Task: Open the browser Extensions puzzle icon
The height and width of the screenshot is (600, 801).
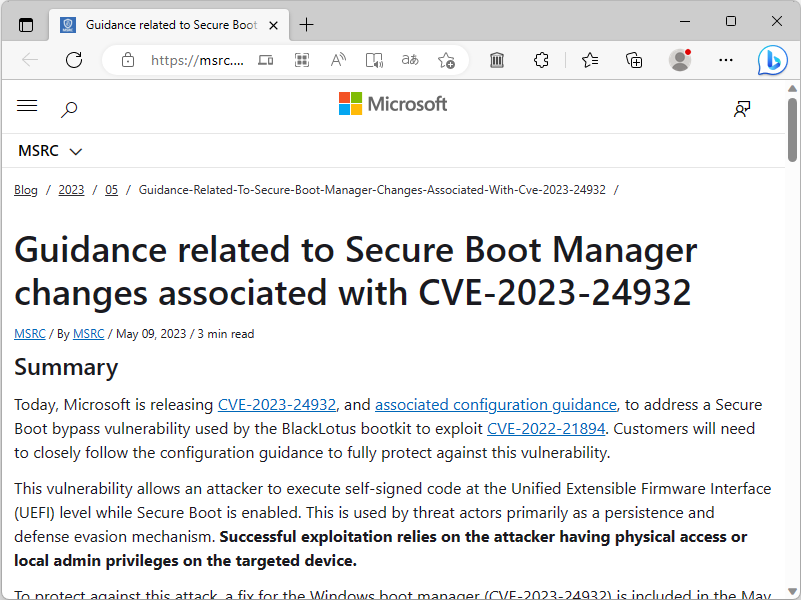Action: [x=541, y=60]
